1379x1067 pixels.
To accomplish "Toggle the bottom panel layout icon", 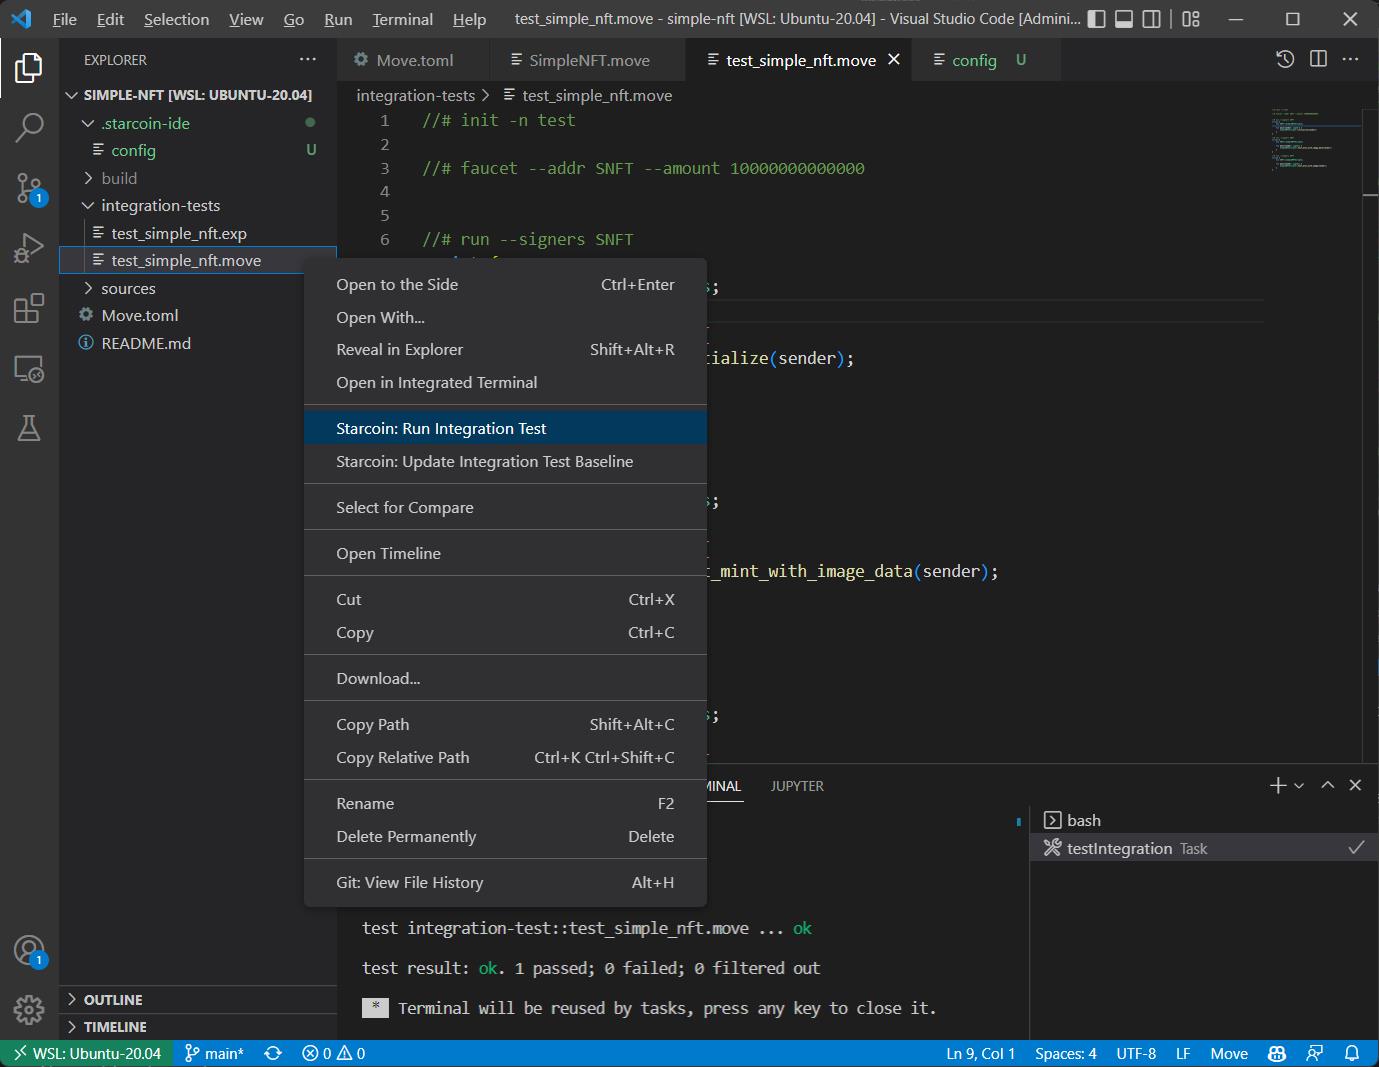I will (1124, 19).
